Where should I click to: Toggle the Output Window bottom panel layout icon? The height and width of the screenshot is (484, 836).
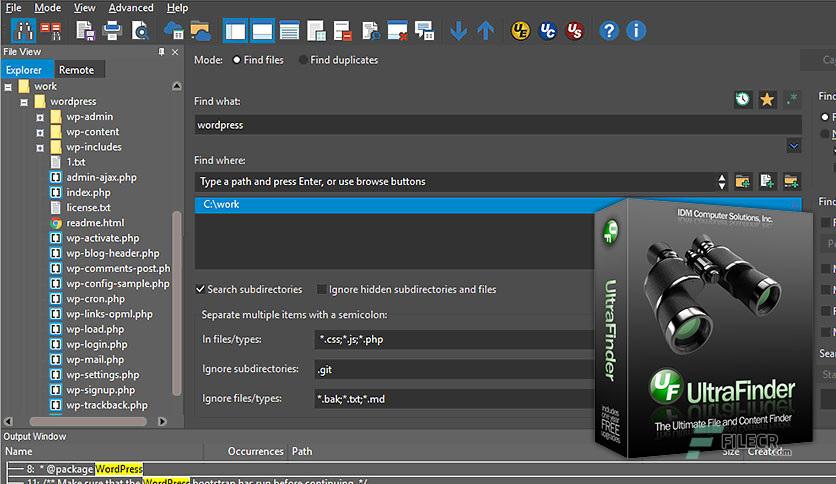[x=262, y=31]
